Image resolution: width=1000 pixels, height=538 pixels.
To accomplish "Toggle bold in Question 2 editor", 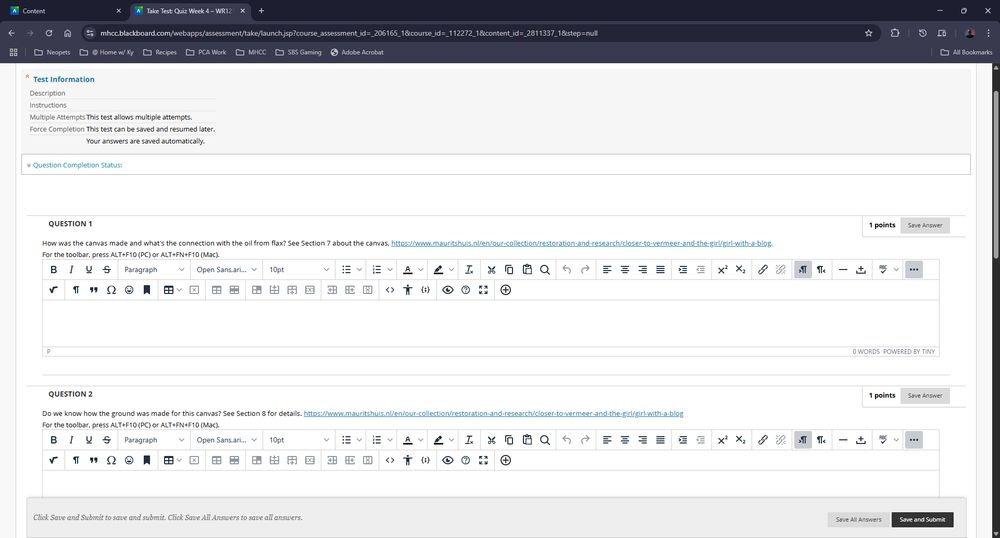I will (x=54, y=440).
